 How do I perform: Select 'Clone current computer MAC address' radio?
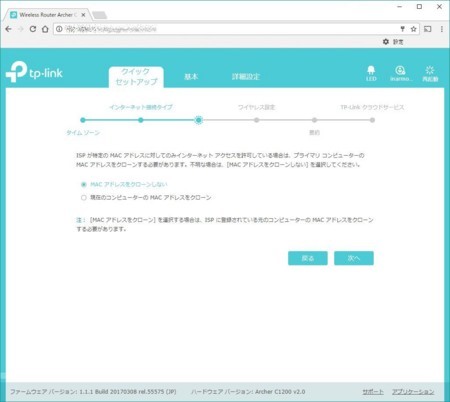pyautogui.click(x=84, y=198)
